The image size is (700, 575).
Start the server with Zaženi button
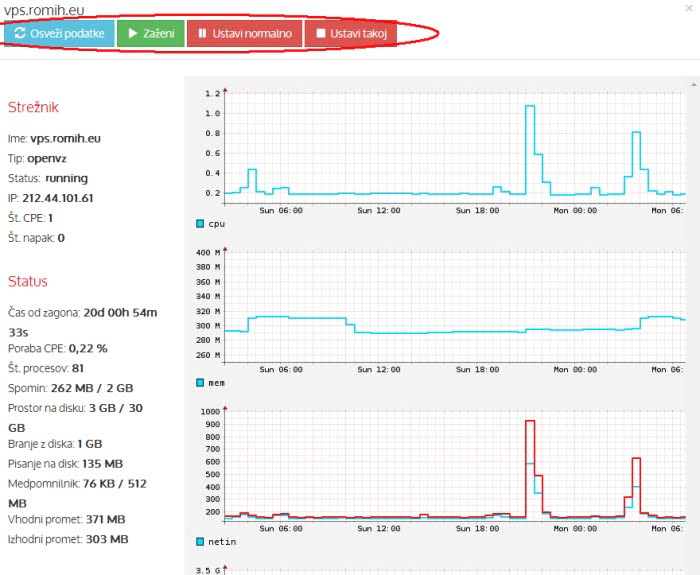[x=151, y=33]
